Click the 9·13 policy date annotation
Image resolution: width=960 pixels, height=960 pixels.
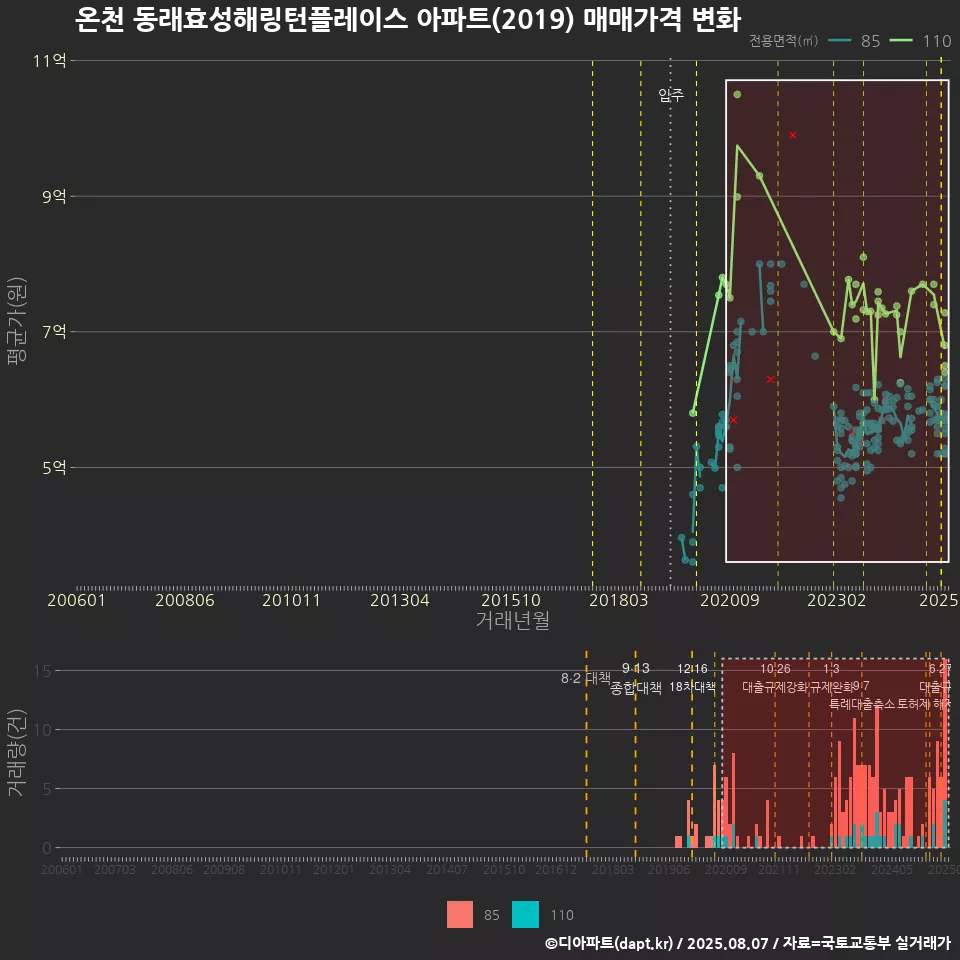click(636, 668)
